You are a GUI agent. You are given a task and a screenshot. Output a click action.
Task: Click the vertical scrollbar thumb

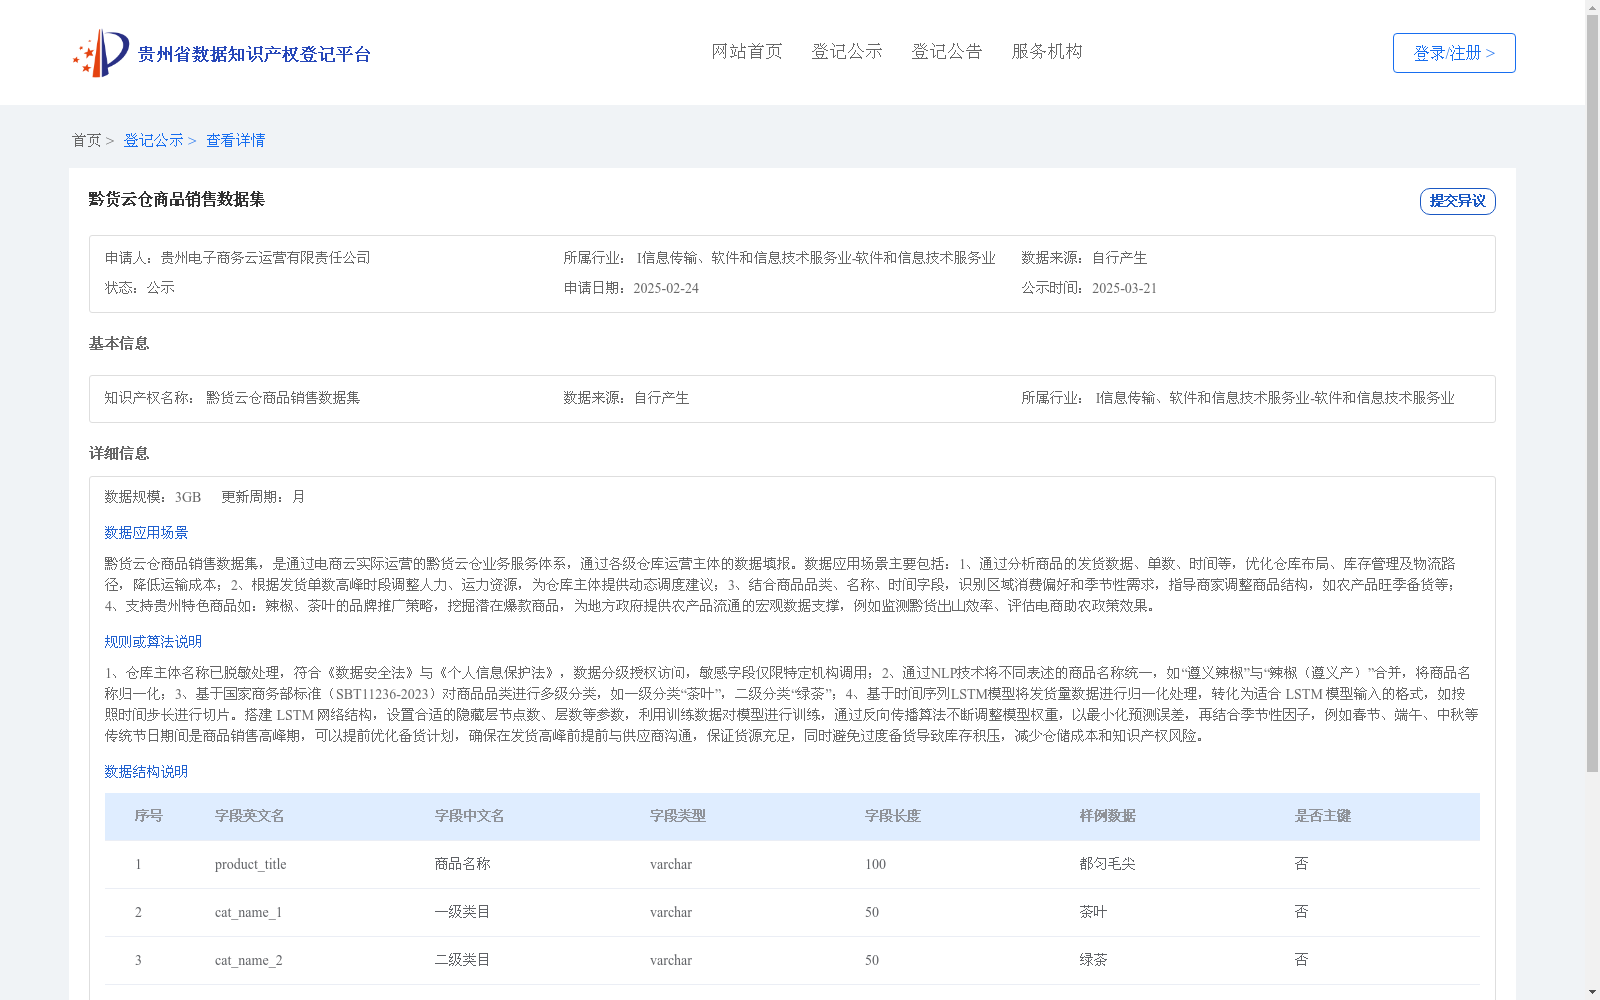point(1592,394)
